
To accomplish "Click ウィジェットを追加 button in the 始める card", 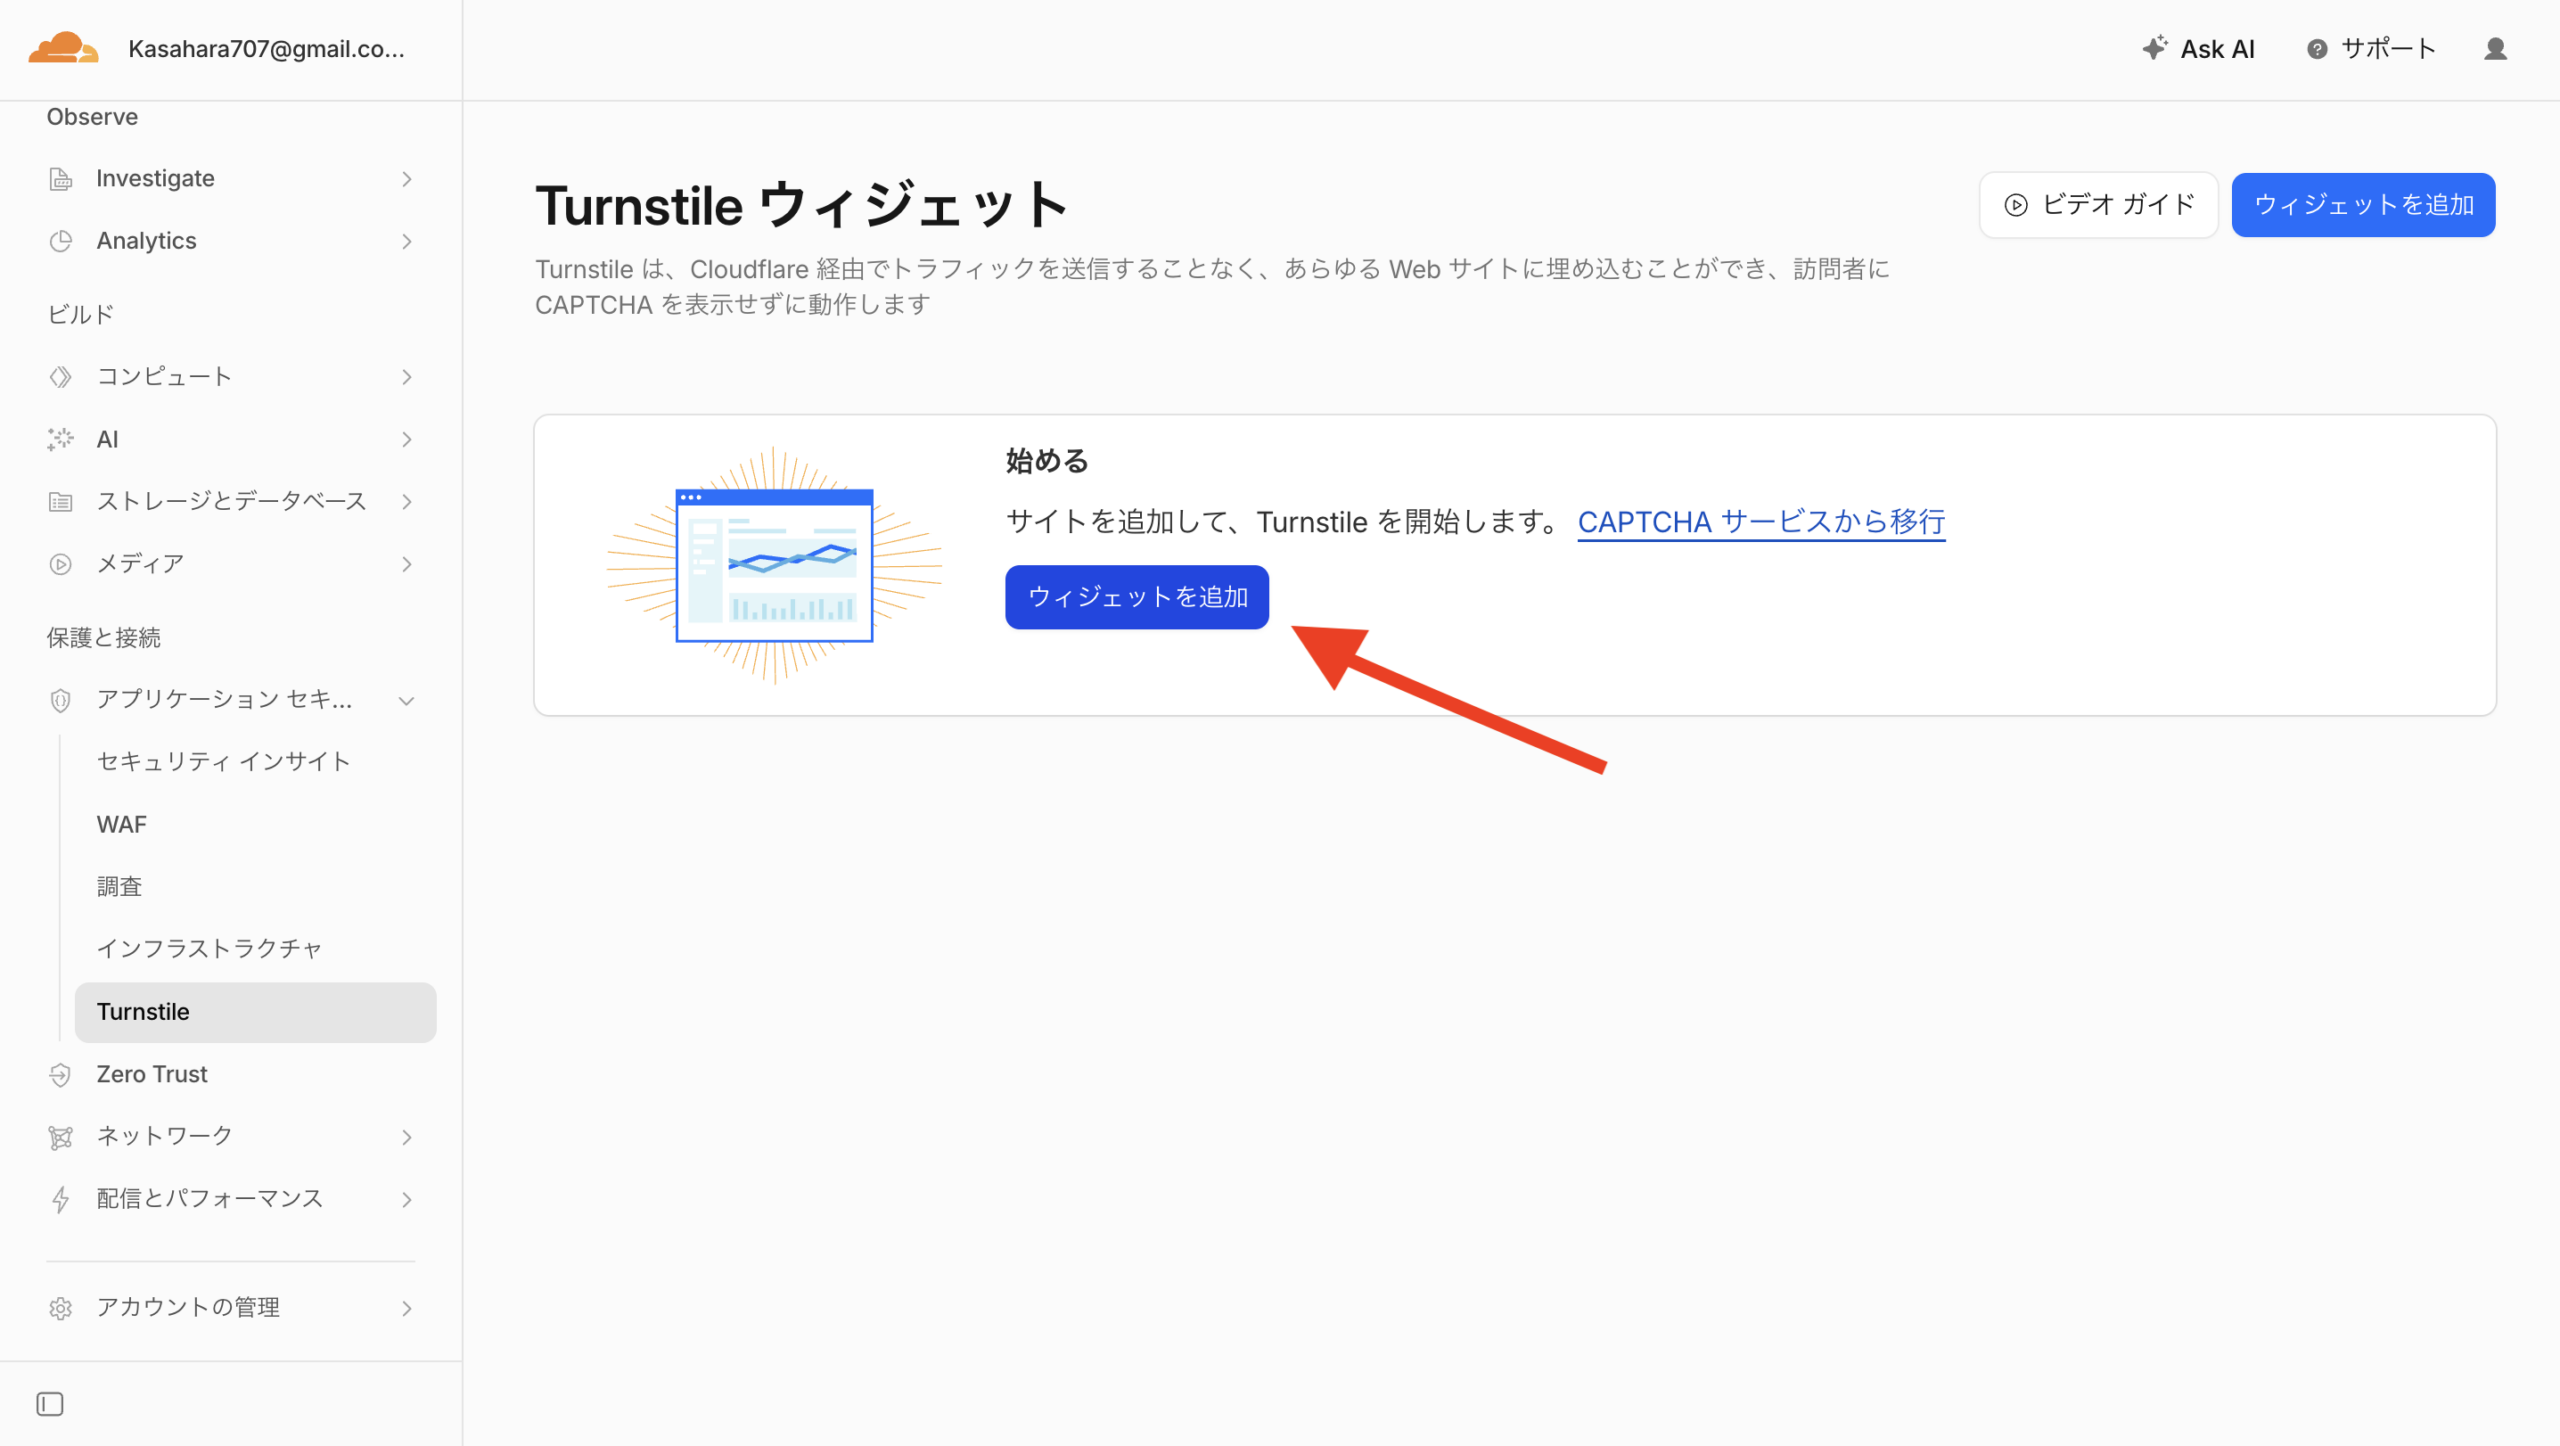I will (x=1137, y=597).
